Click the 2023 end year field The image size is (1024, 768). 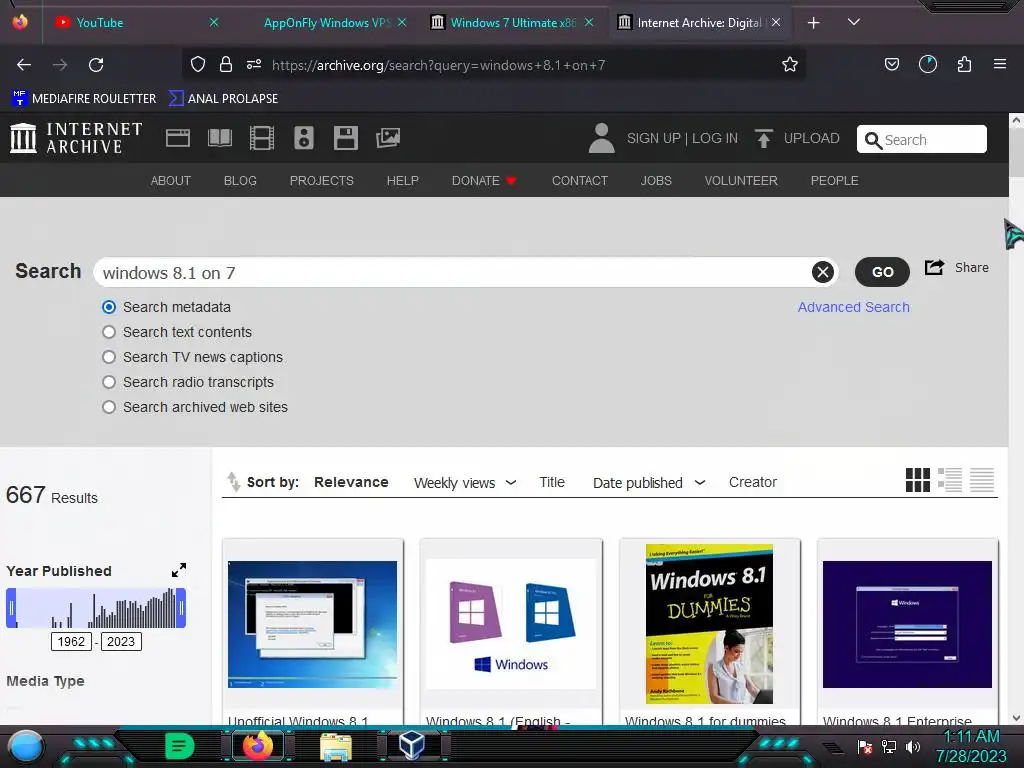tap(121, 641)
